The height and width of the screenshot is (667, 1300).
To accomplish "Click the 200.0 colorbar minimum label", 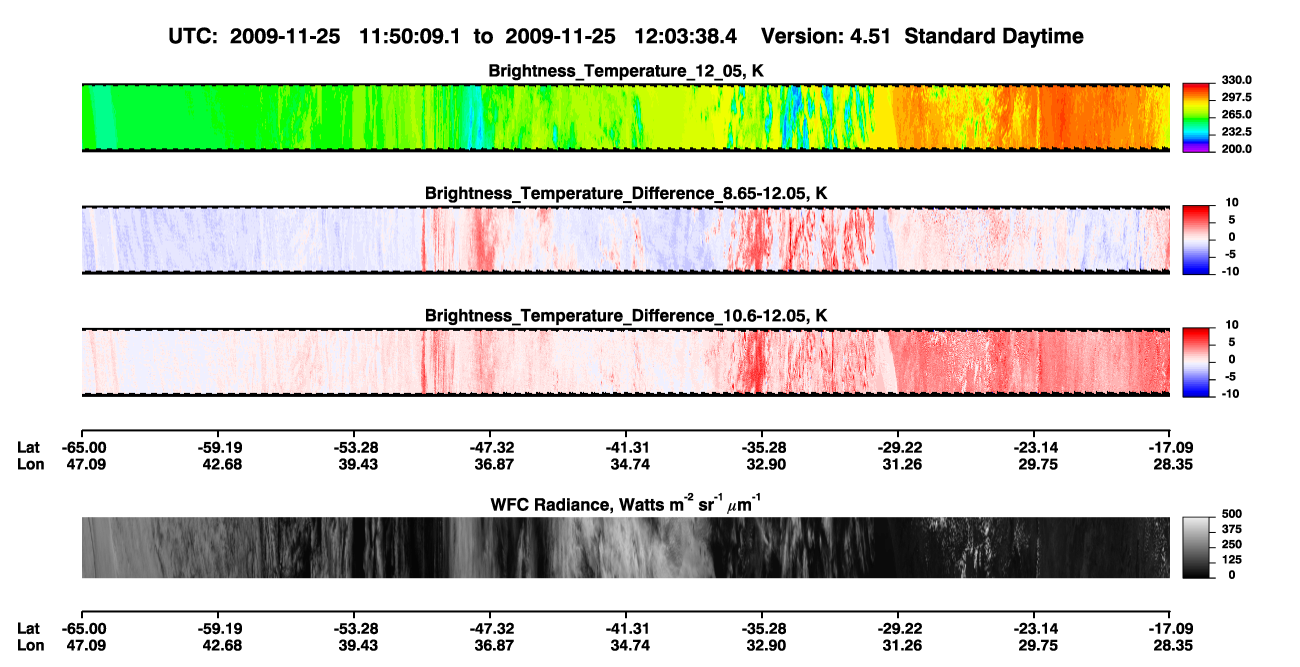I will (x=1237, y=148).
